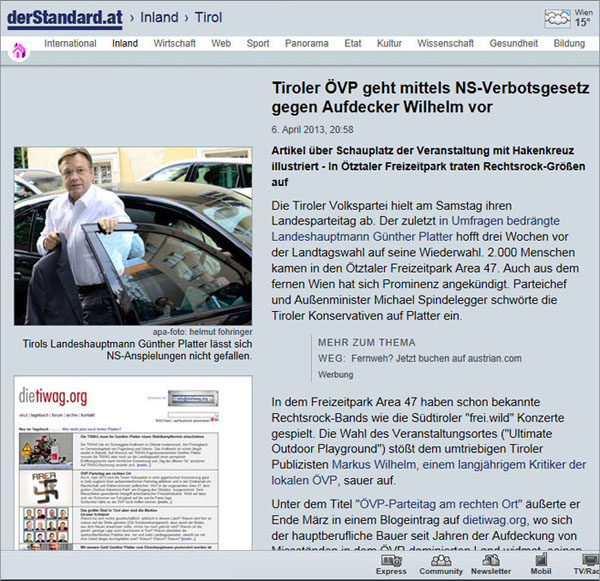Click the photo of Günther Platter

tap(133, 236)
